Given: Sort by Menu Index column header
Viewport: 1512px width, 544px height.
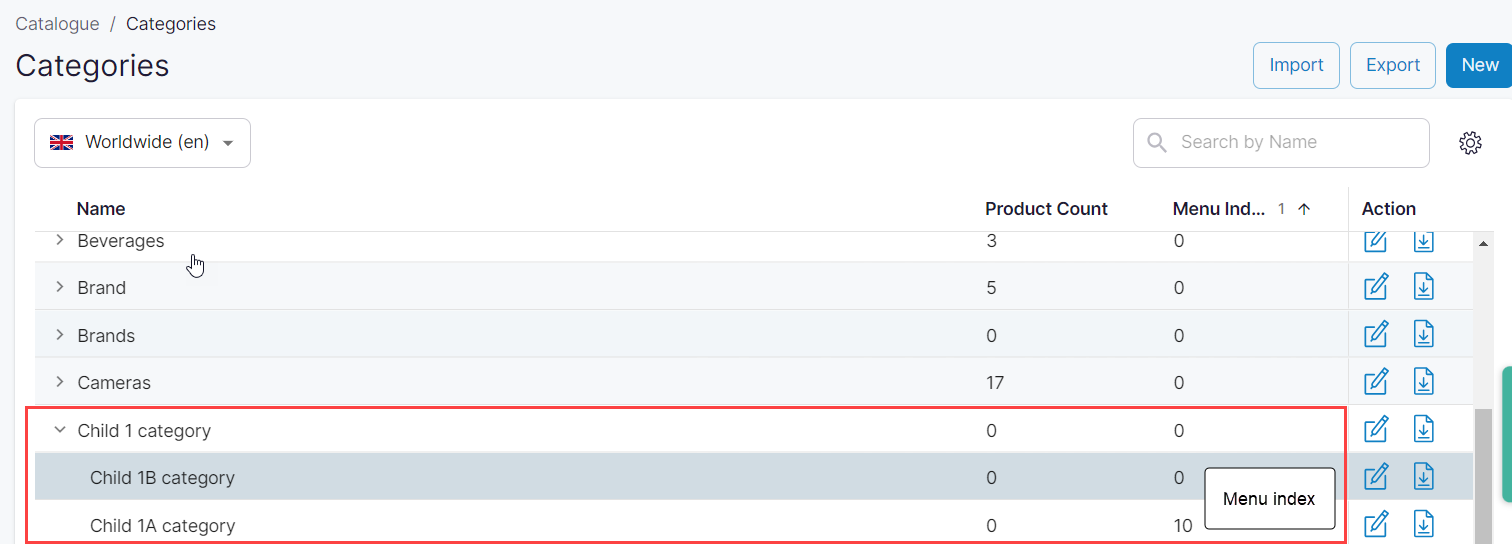Looking at the screenshot, I should pyautogui.click(x=1216, y=209).
